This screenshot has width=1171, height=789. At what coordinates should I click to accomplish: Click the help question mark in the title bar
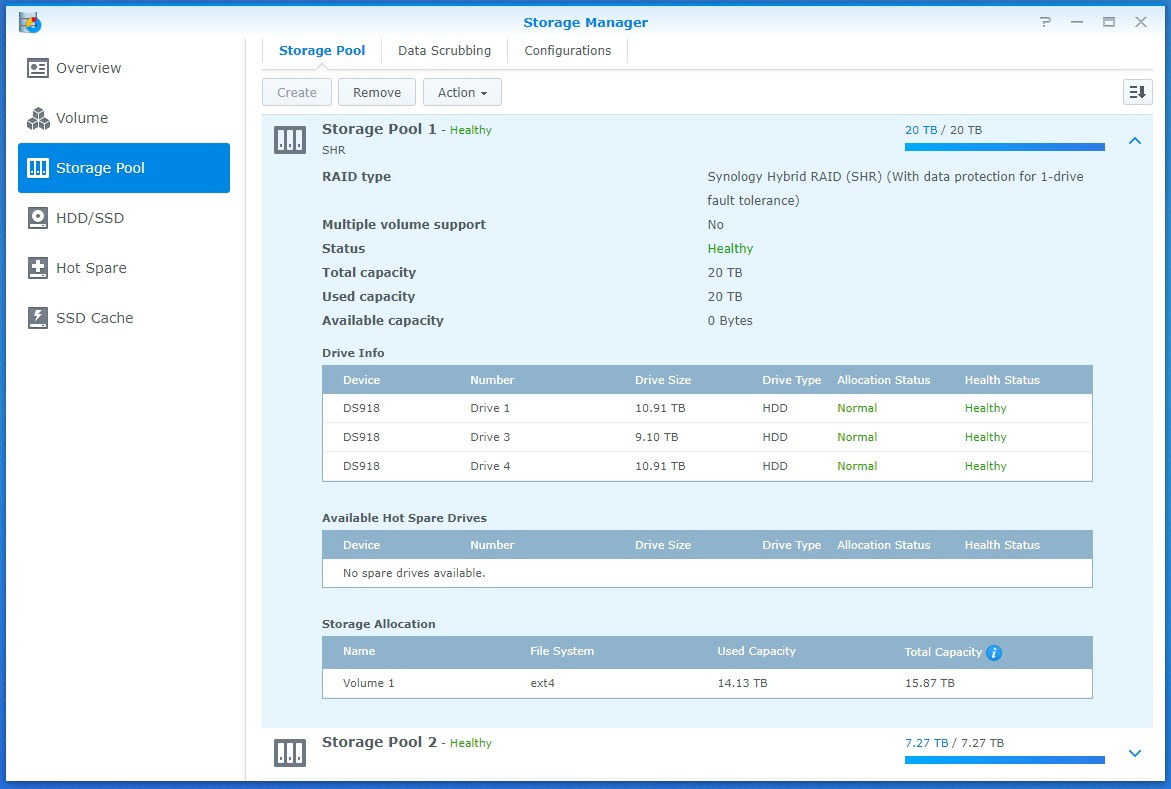1045,21
